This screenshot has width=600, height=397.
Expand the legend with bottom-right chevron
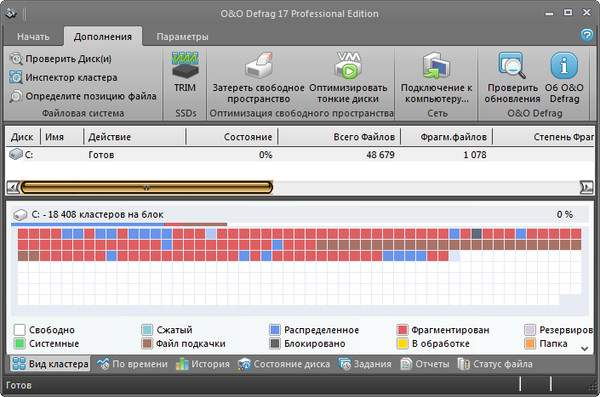[584, 349]
